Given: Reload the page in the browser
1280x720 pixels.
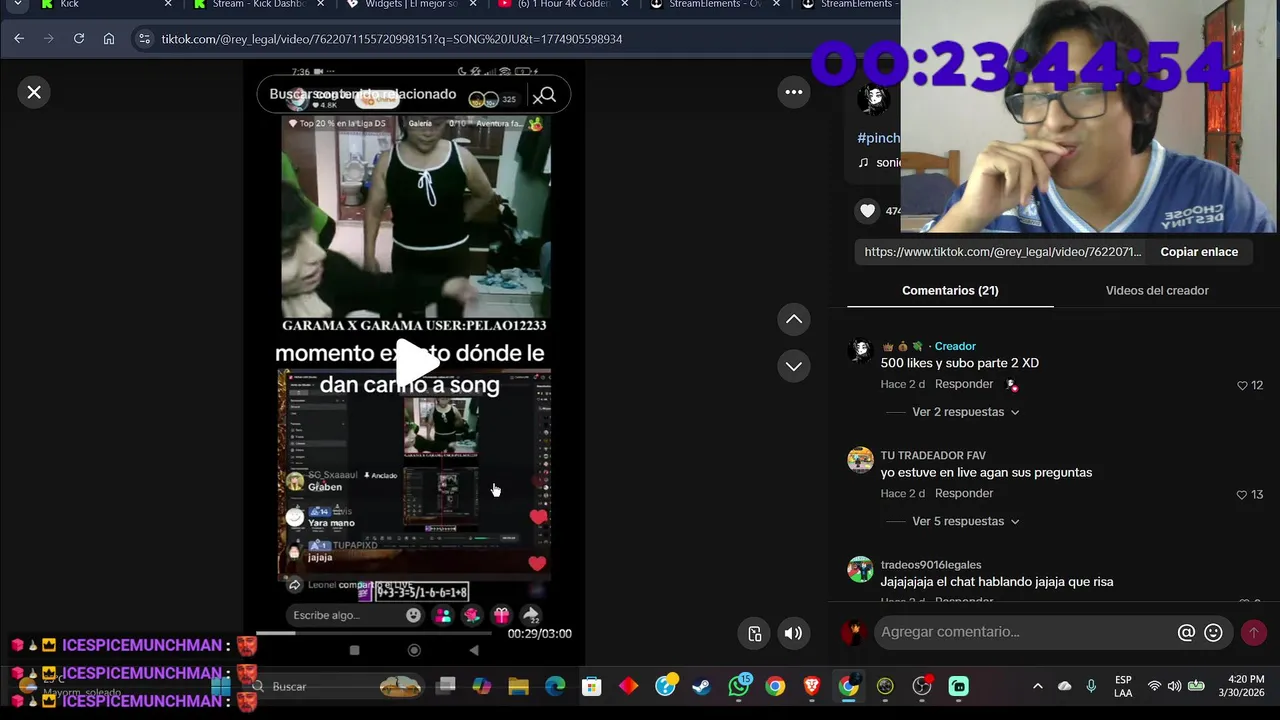Looking at the screenshot, I should coord(78,38).
